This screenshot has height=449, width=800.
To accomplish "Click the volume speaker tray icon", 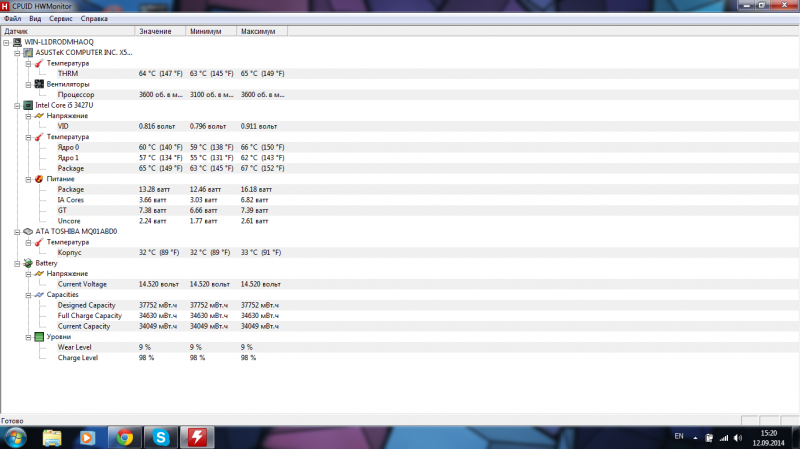I will 738,438.
